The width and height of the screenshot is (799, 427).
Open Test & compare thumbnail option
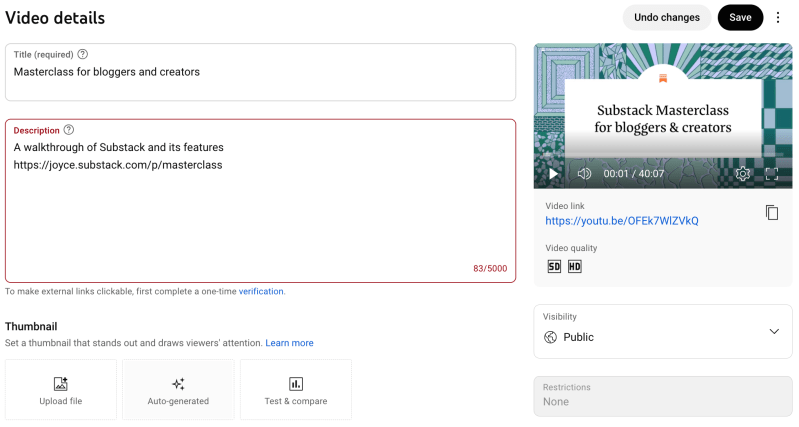296,390
